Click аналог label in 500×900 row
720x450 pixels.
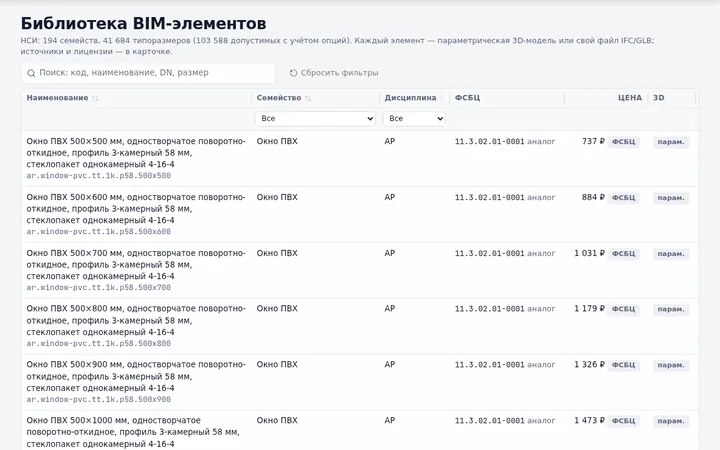click(x=541, y=365)
